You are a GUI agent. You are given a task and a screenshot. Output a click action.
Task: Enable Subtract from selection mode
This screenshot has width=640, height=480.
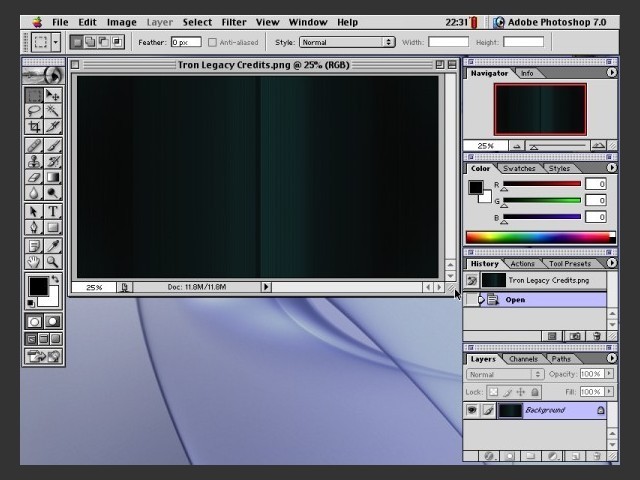pyautogui.click(x=104, y=42)
